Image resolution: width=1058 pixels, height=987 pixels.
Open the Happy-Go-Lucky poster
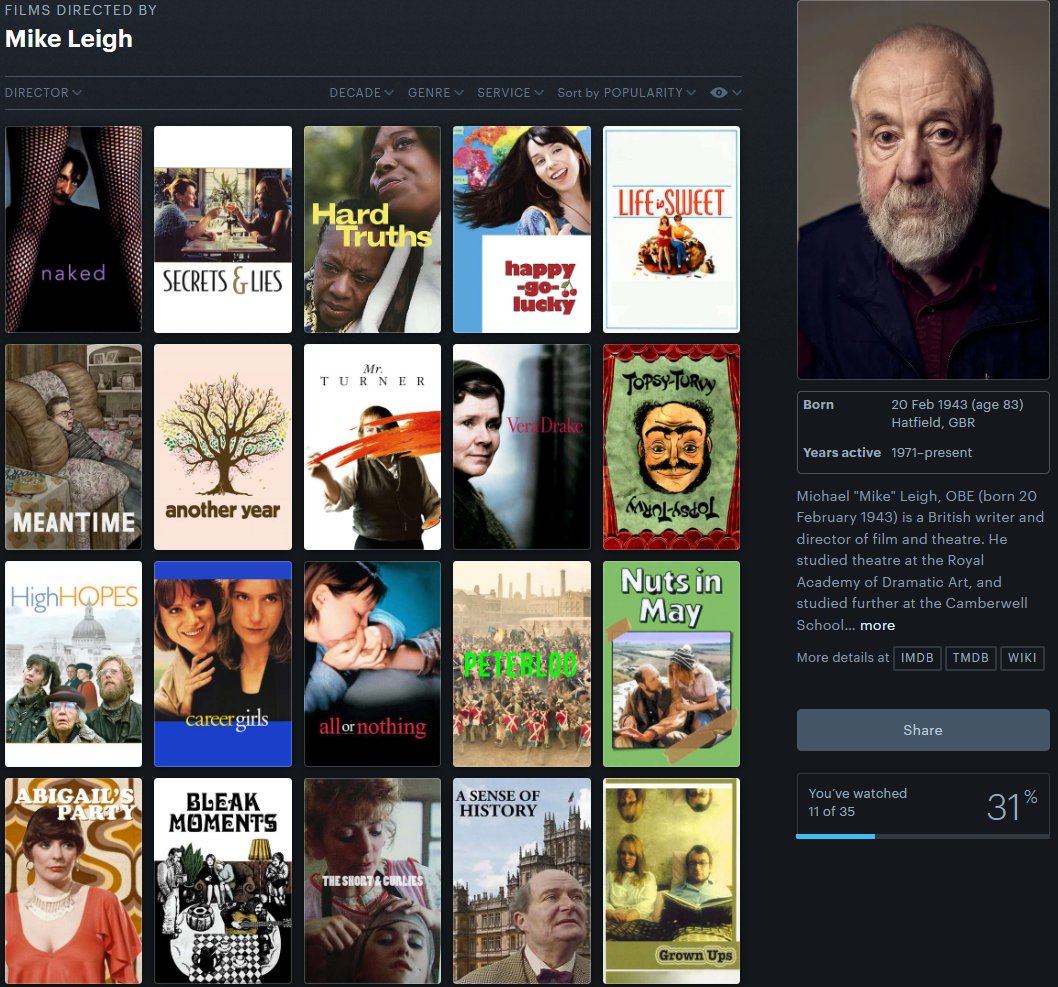522,229
